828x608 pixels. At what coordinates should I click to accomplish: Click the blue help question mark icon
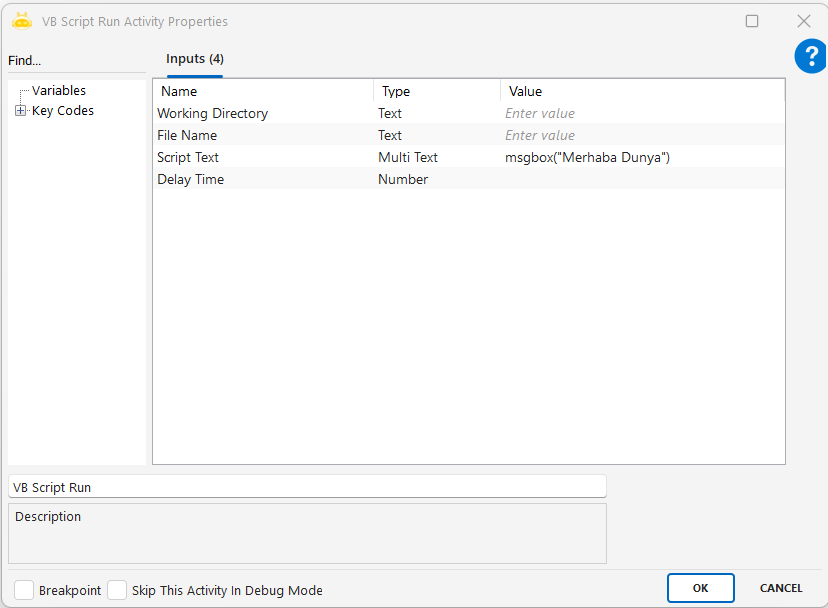[x=809, y=57]
